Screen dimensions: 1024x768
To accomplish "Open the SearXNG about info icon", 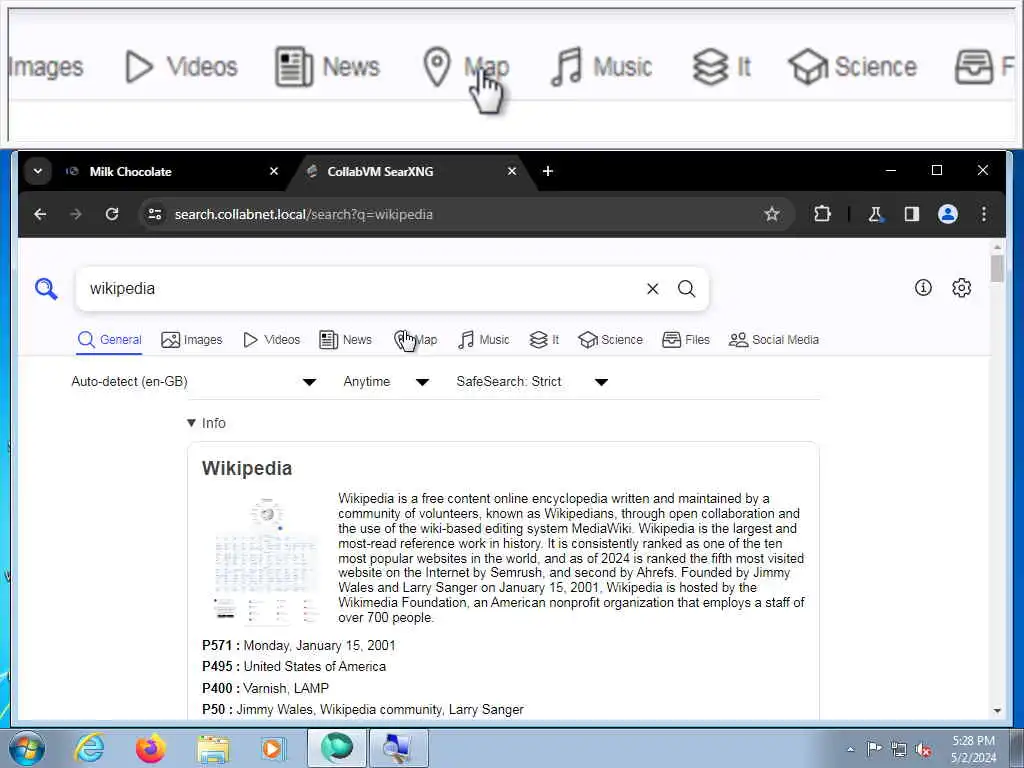I will tap(923, 287).
